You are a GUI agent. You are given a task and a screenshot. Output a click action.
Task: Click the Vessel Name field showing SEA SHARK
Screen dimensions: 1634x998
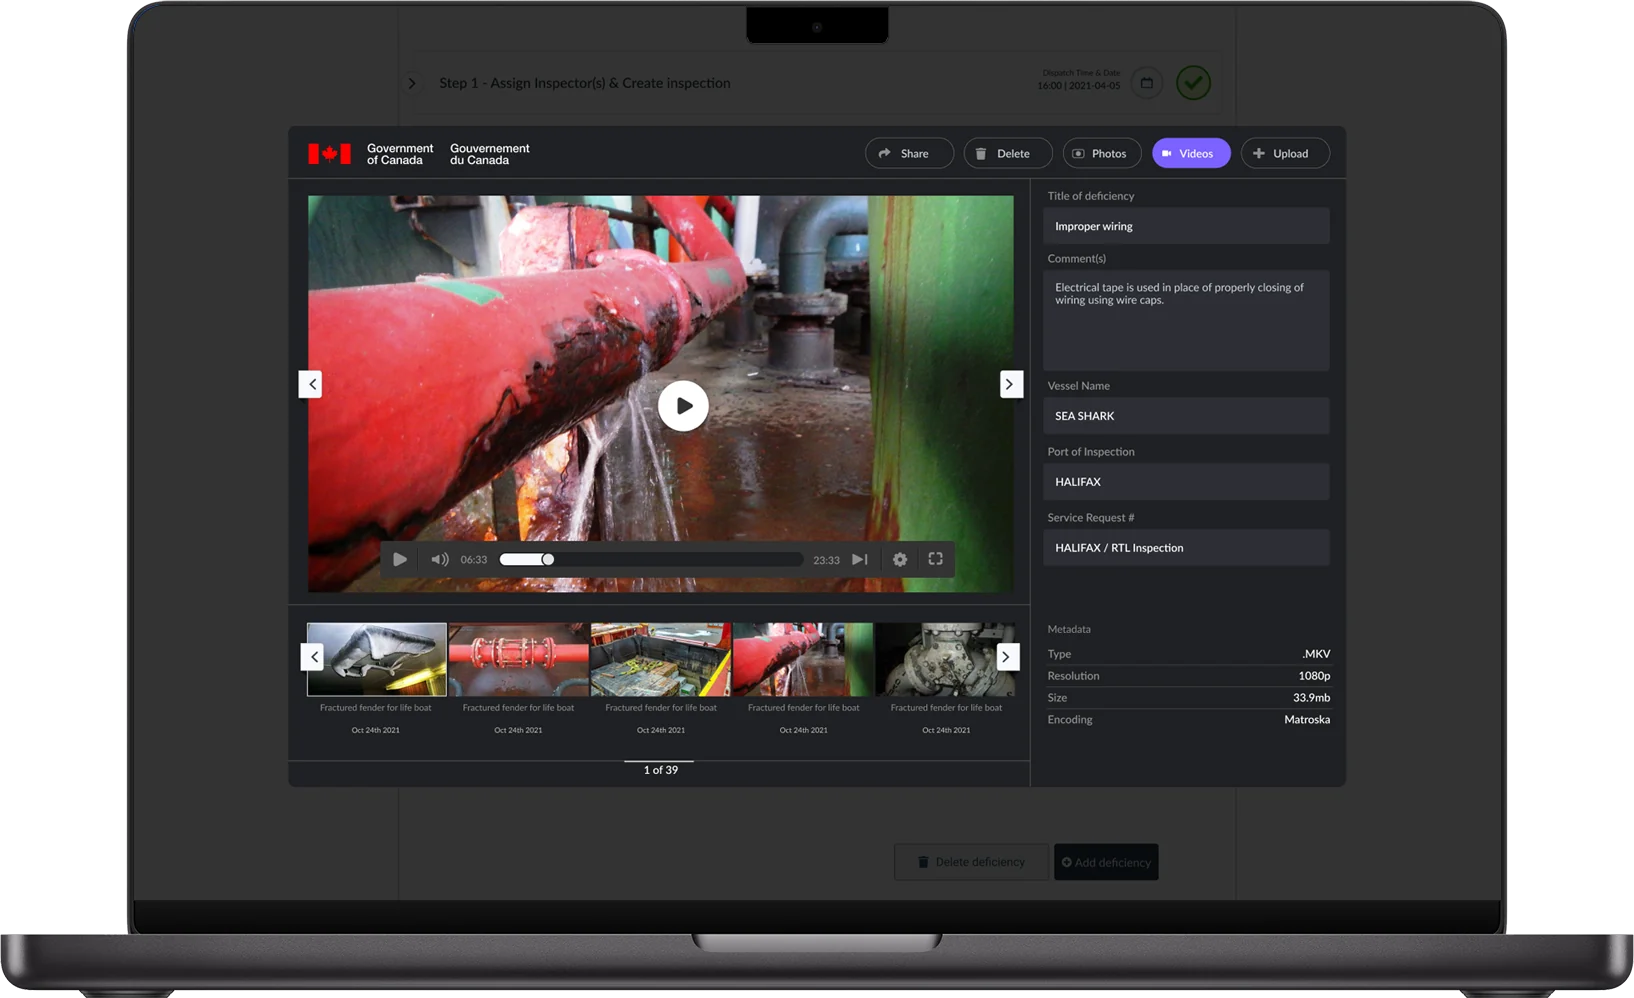[1186, 416]
